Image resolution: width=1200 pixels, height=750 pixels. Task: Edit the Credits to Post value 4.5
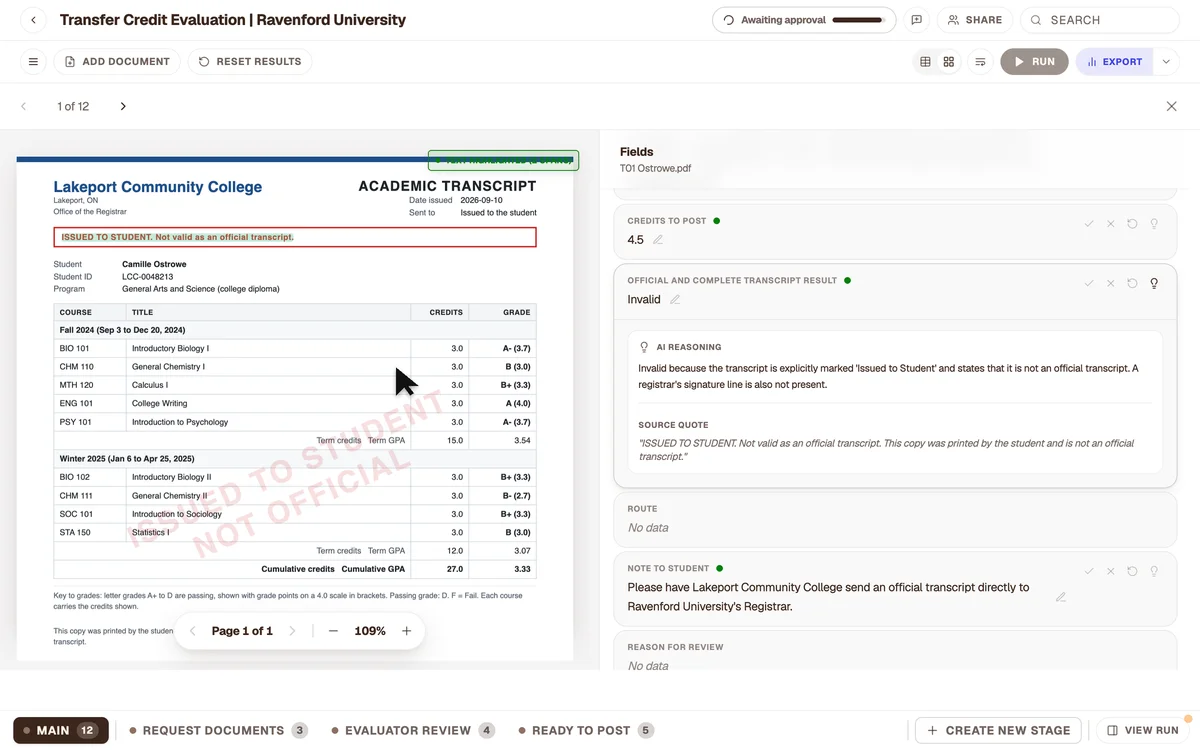[x=658, y=240]
